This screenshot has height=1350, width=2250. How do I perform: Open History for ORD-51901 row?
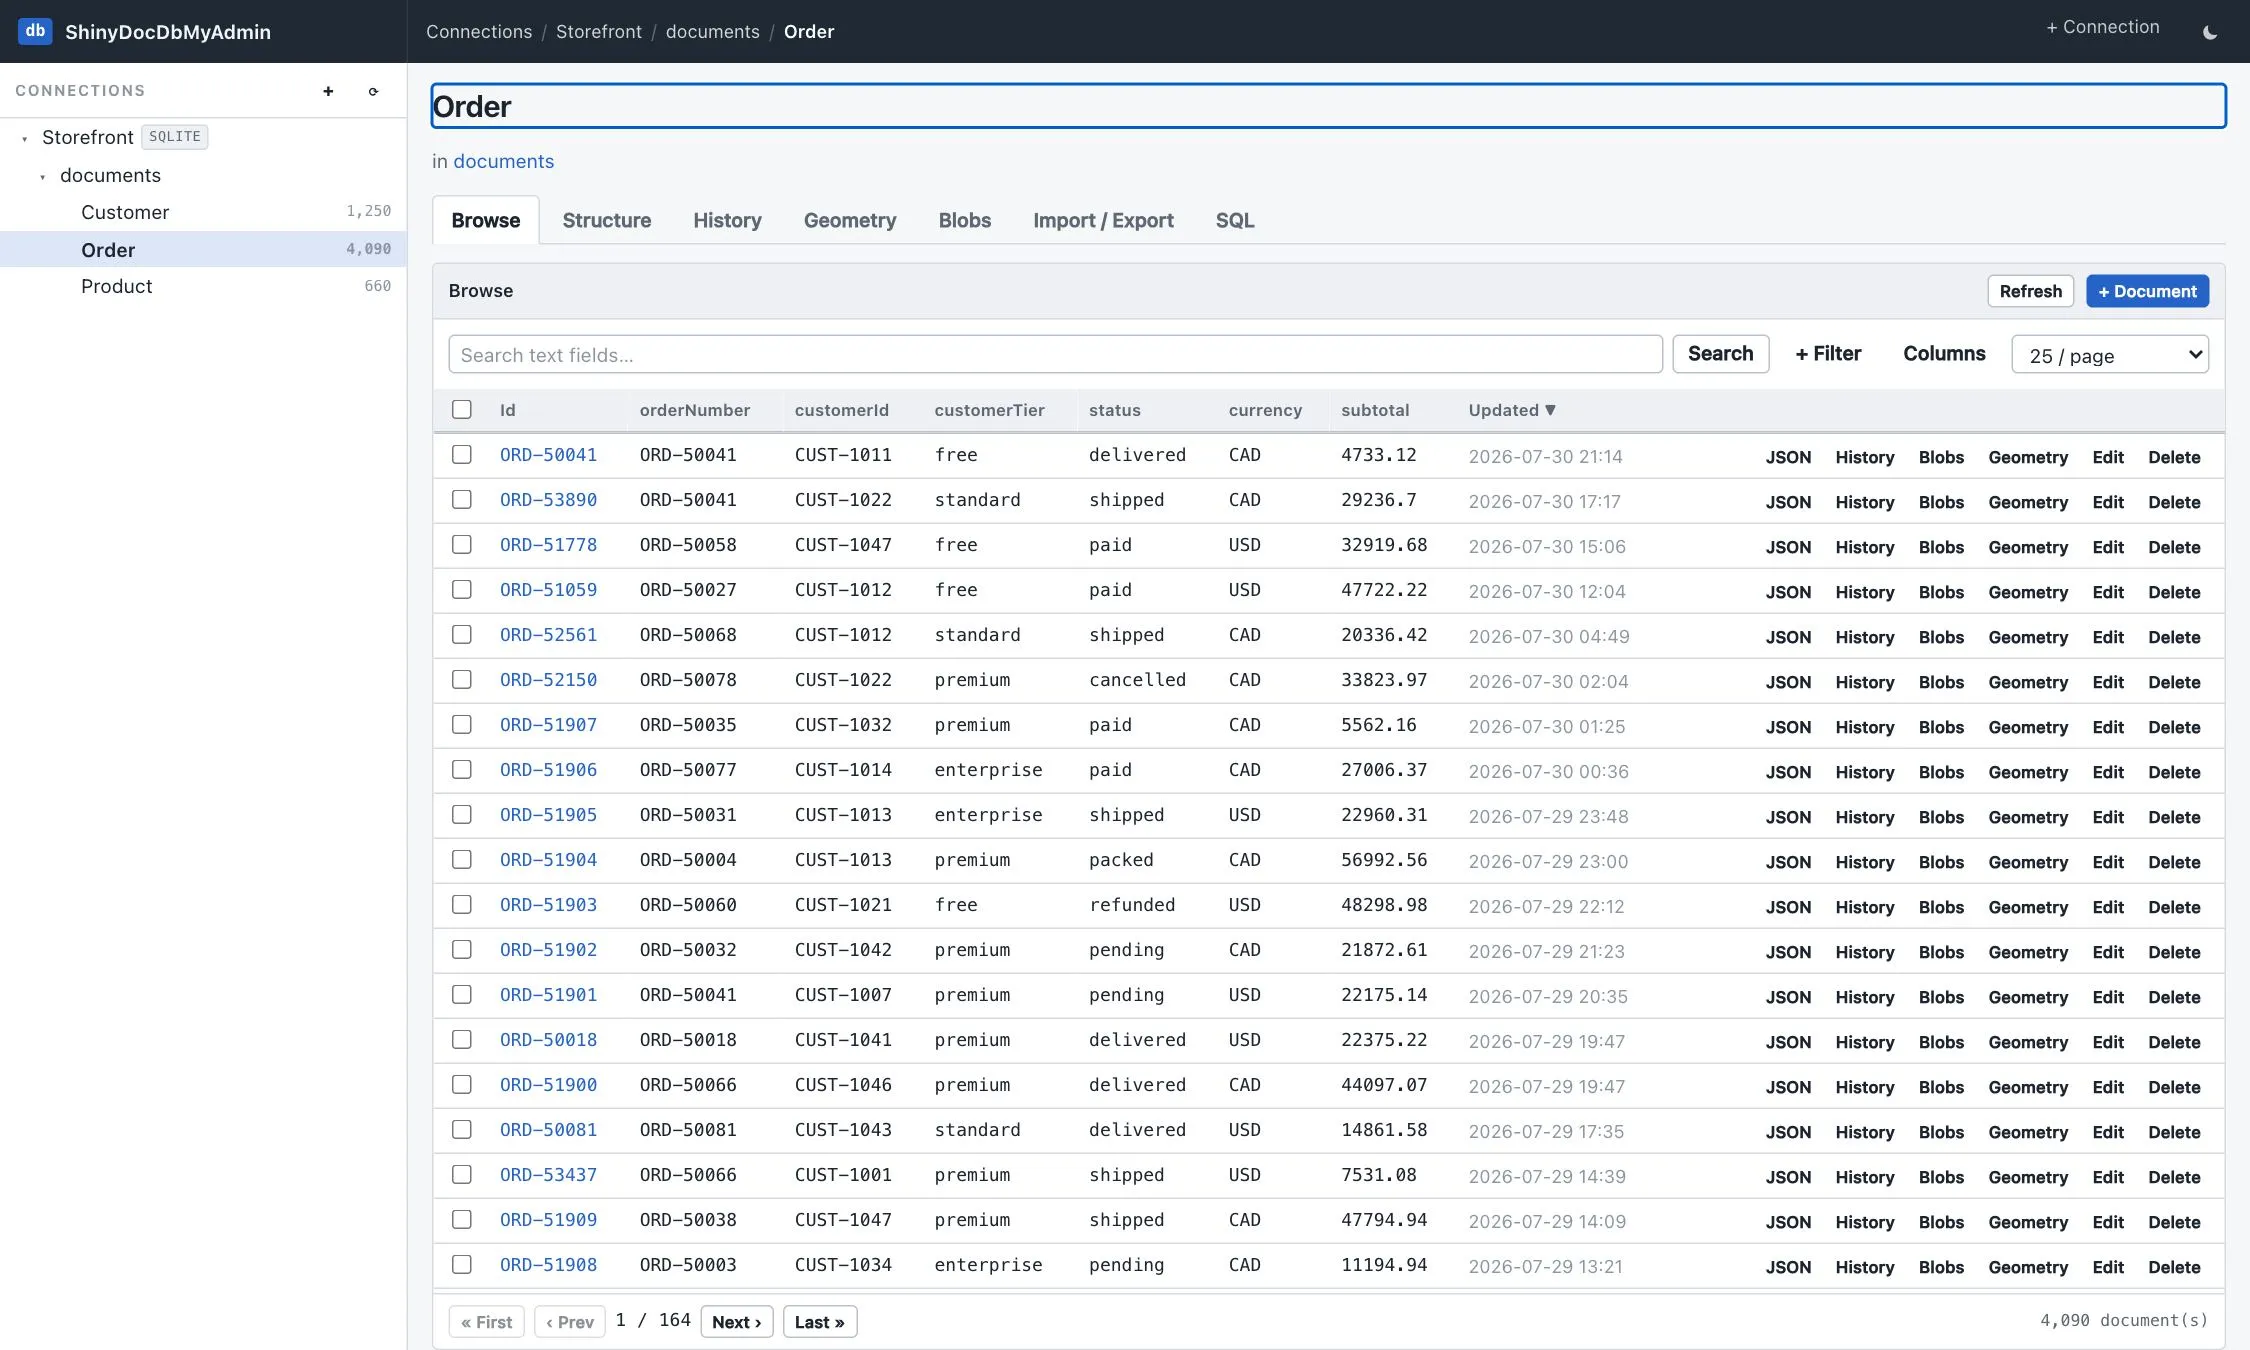point(1864,997)
